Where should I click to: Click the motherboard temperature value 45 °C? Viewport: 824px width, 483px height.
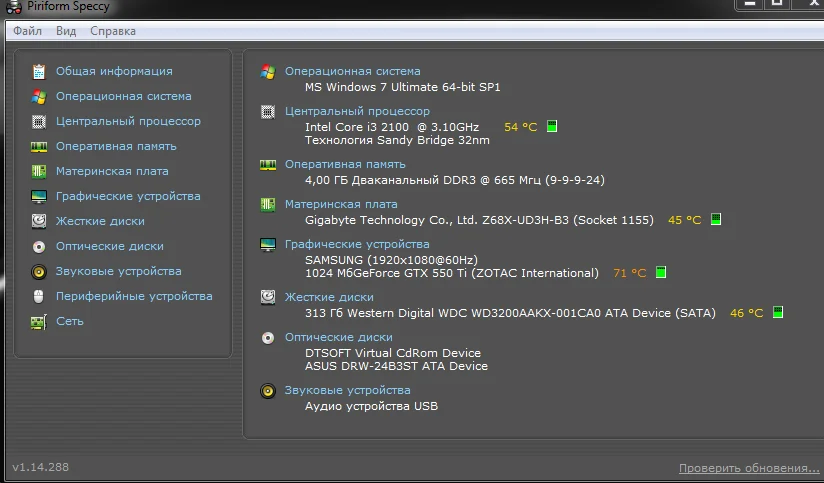coord(685,220)
